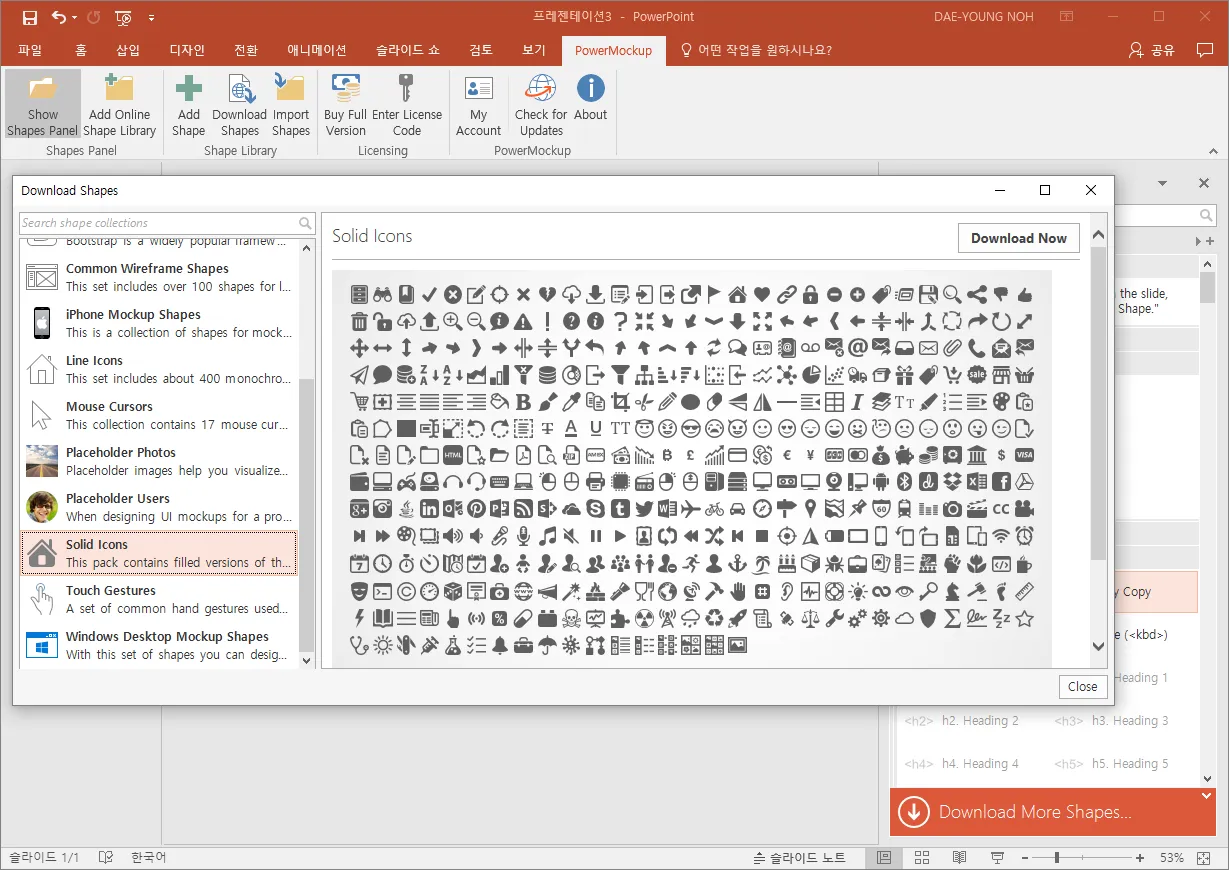Expand Quick Access Toolbar customize arrow
This screenshot has height=870, width=1229.
click(x=151, y=17)
